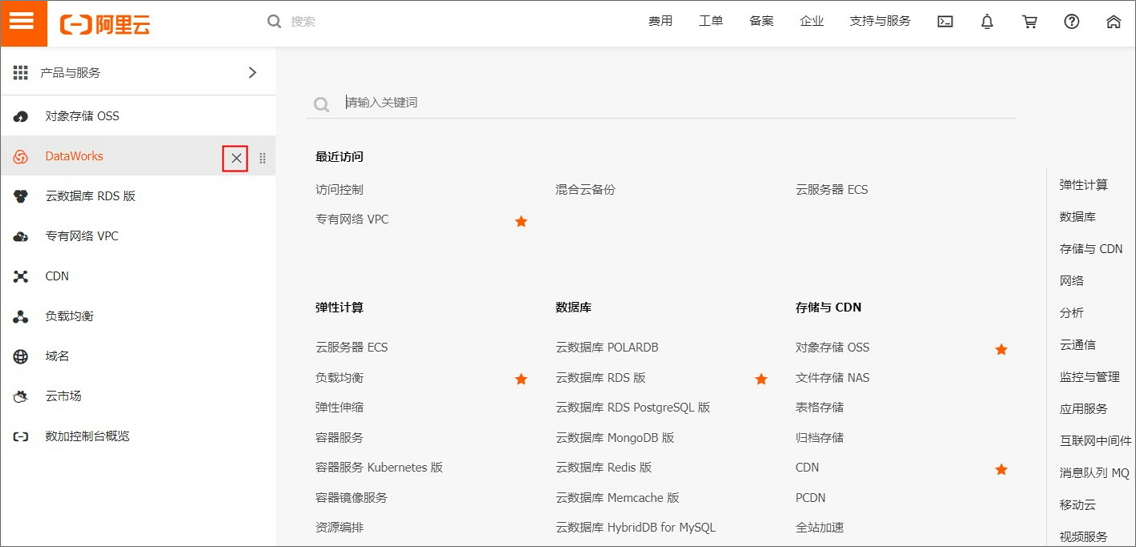Click the 专有网络 VPC sidebar icon

(x=21, y=237)
